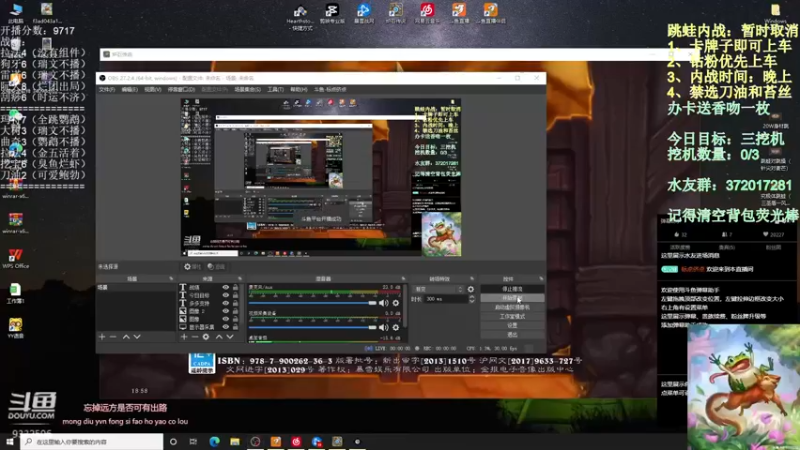
Task: Open settings gear for second mixer channel
Action: point(395,328)
